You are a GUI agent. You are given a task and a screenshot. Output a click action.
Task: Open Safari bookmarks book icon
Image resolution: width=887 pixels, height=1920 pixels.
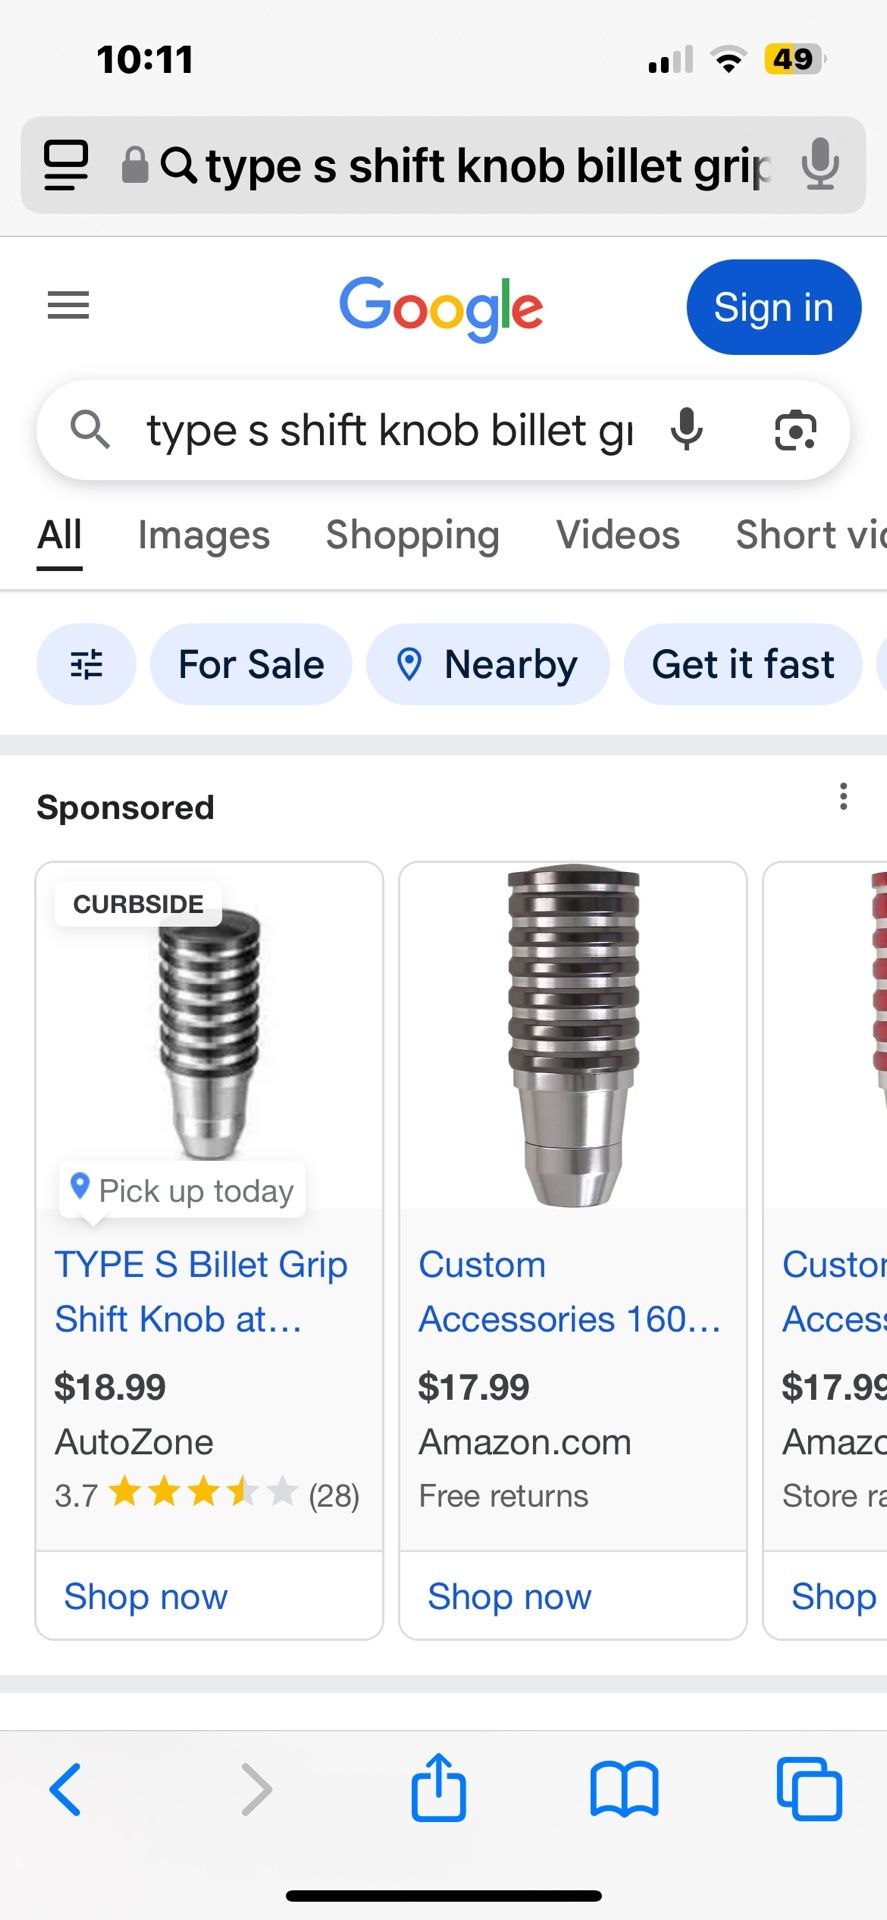point(624,1789)
